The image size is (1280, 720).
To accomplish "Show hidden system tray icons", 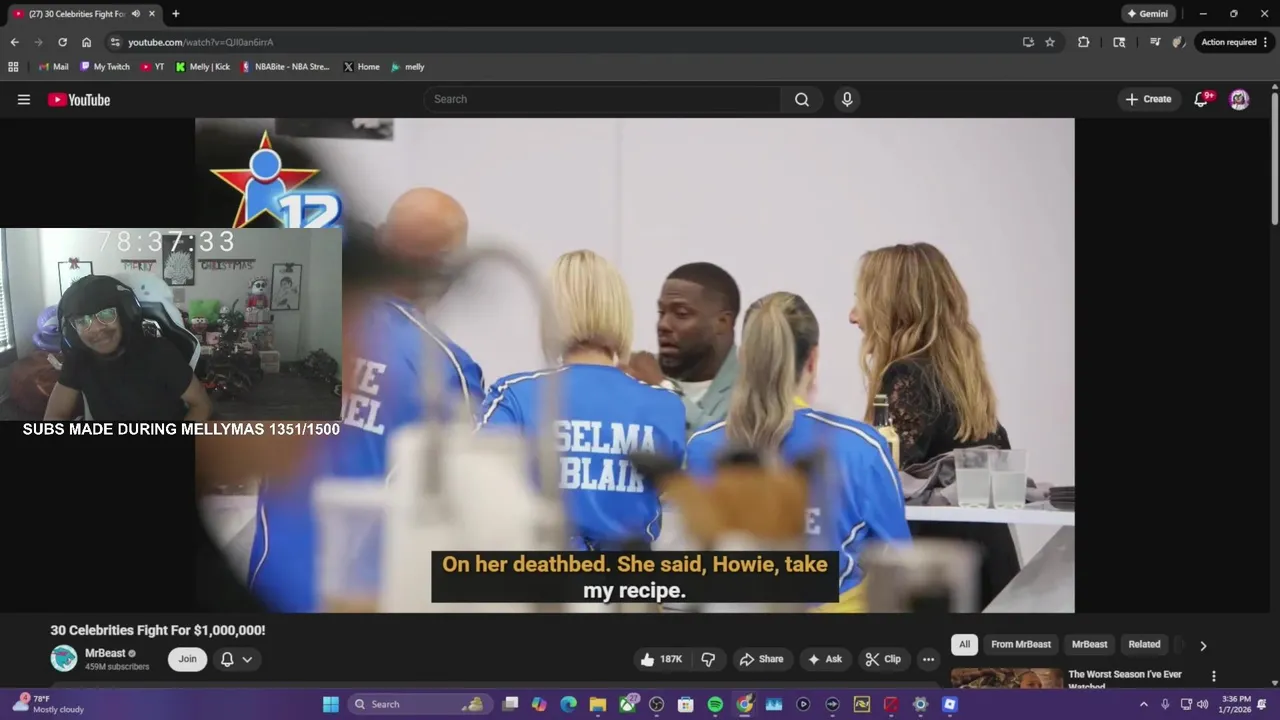I will (x=1144, y=704).
